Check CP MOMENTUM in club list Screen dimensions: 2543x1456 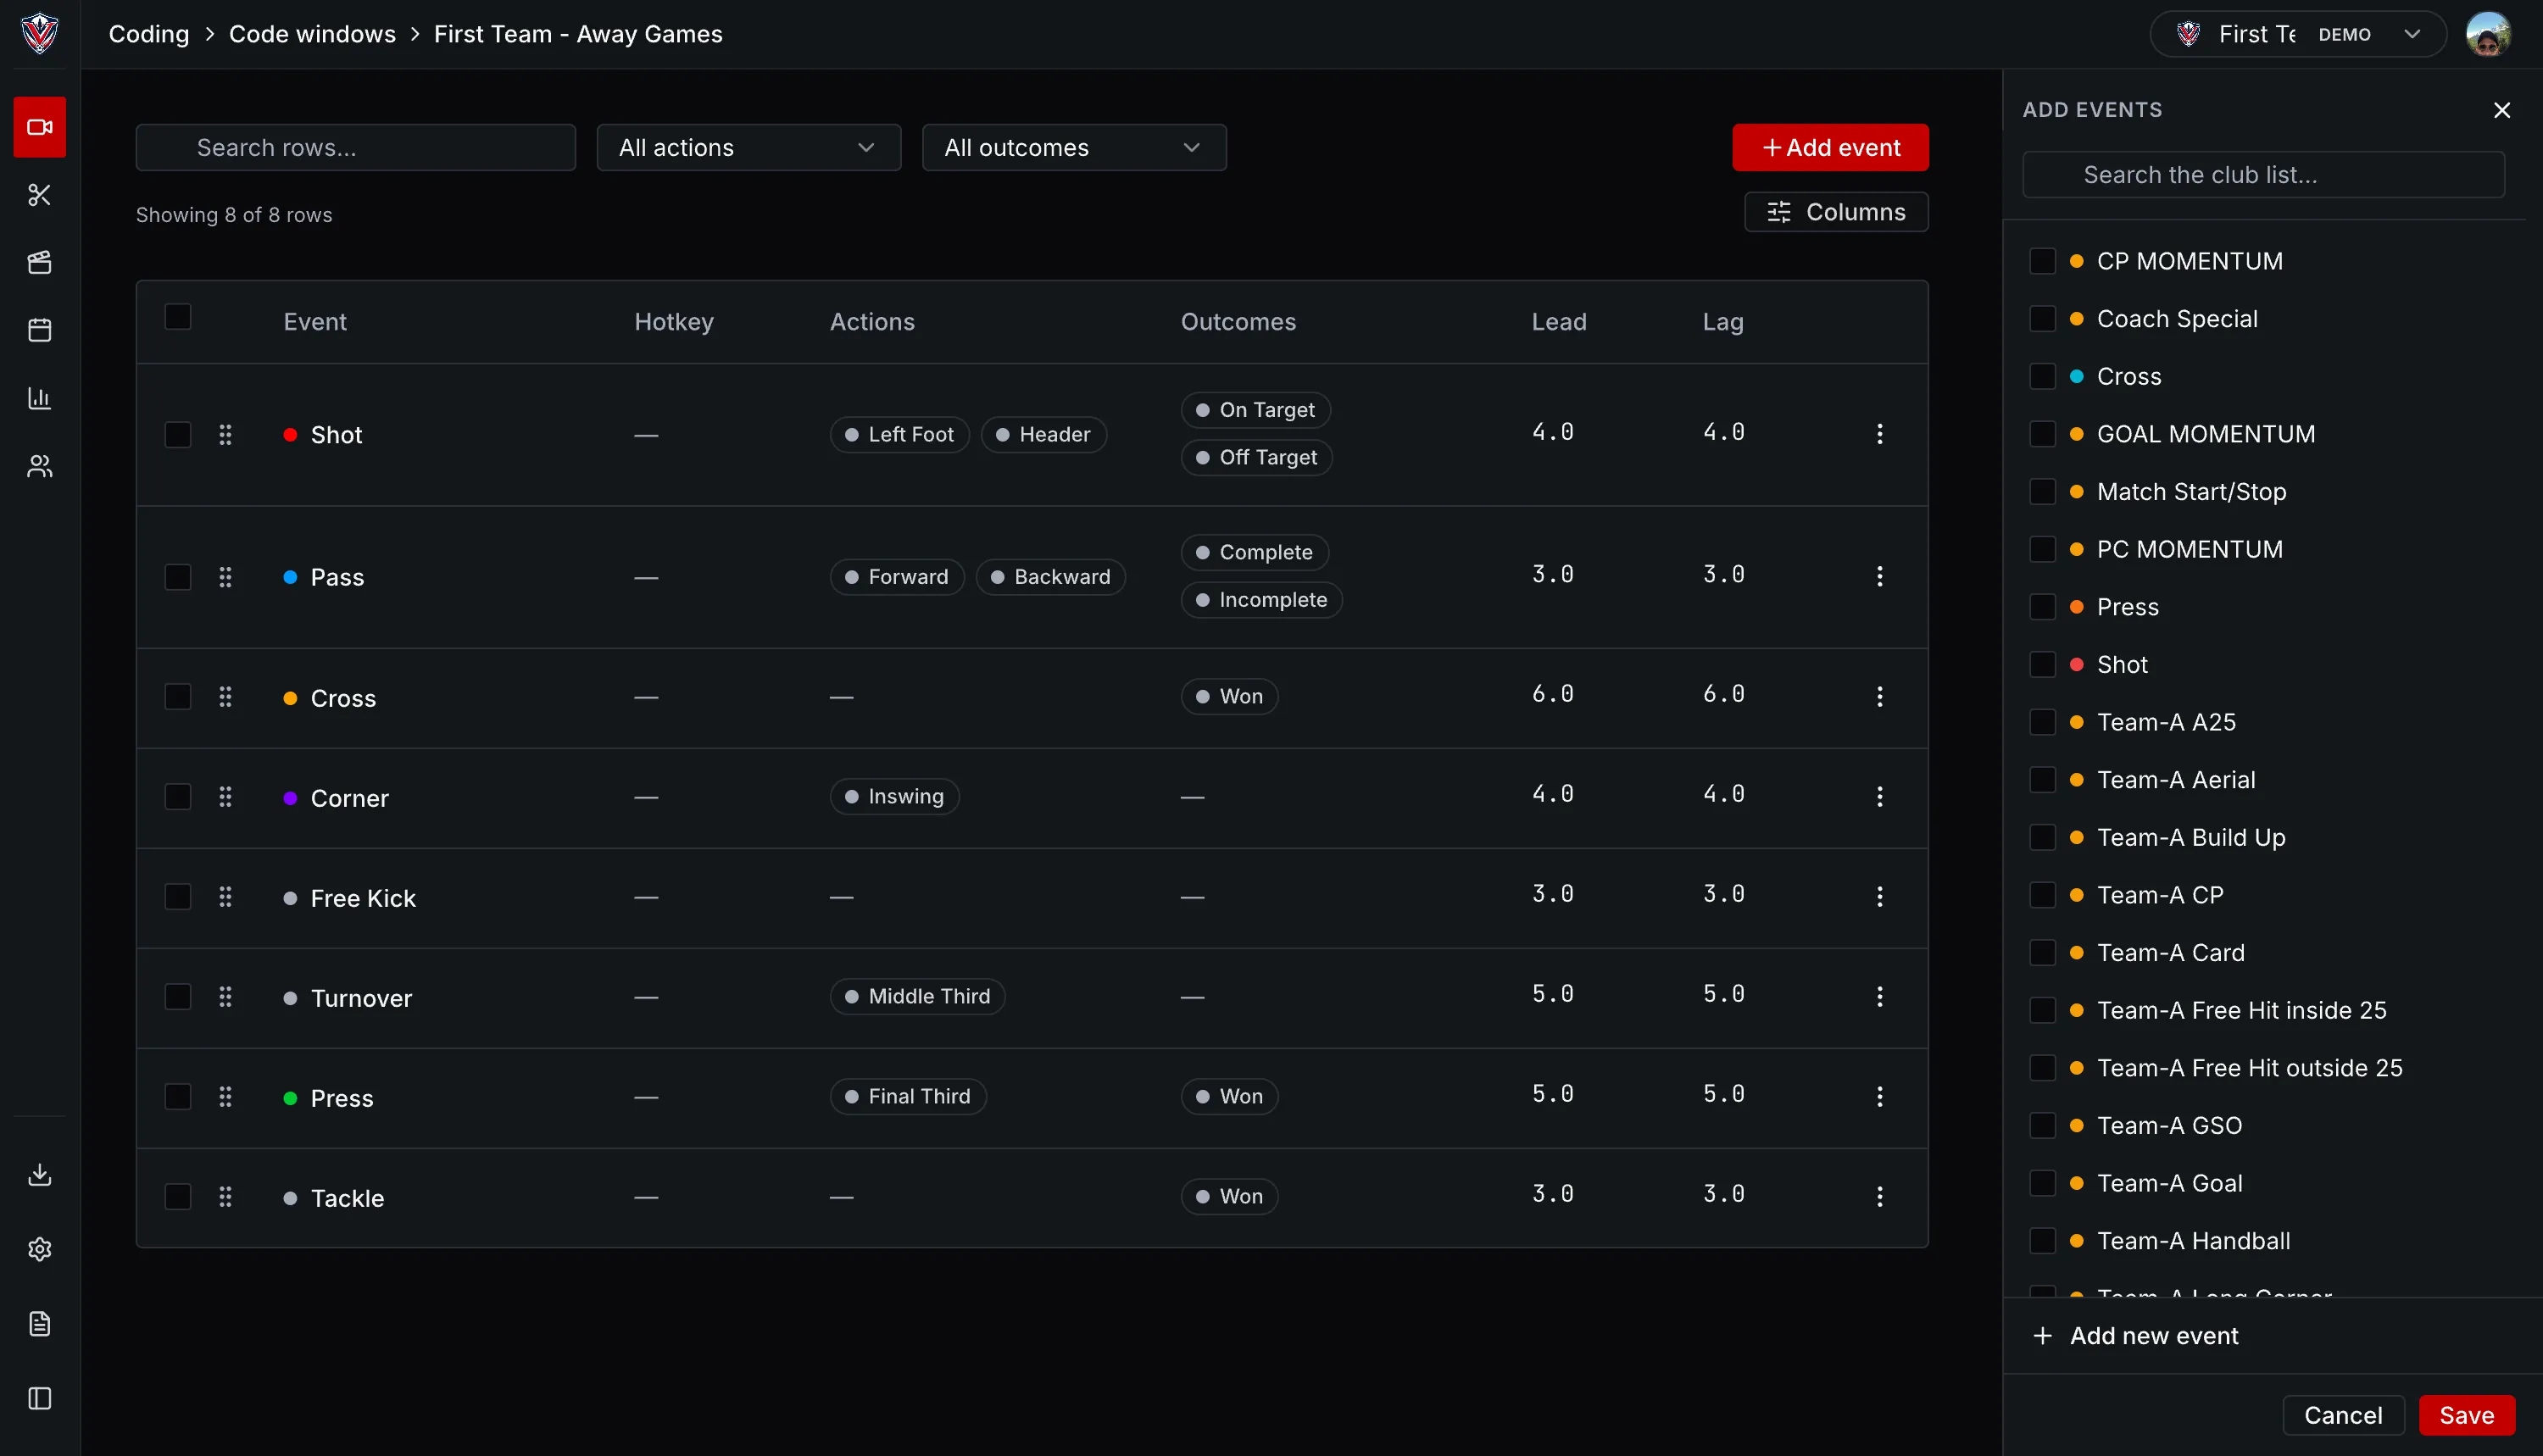(x=2043, y=261)
